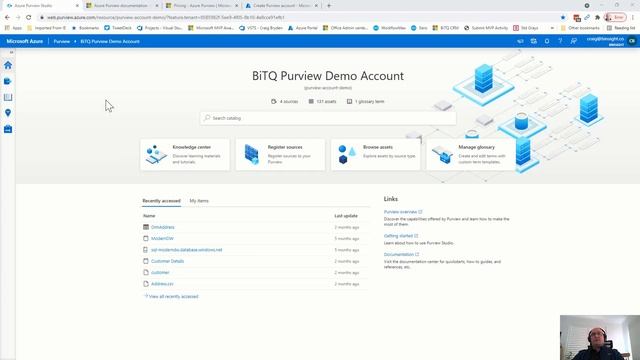Open the DimAddress recent item

162,227
